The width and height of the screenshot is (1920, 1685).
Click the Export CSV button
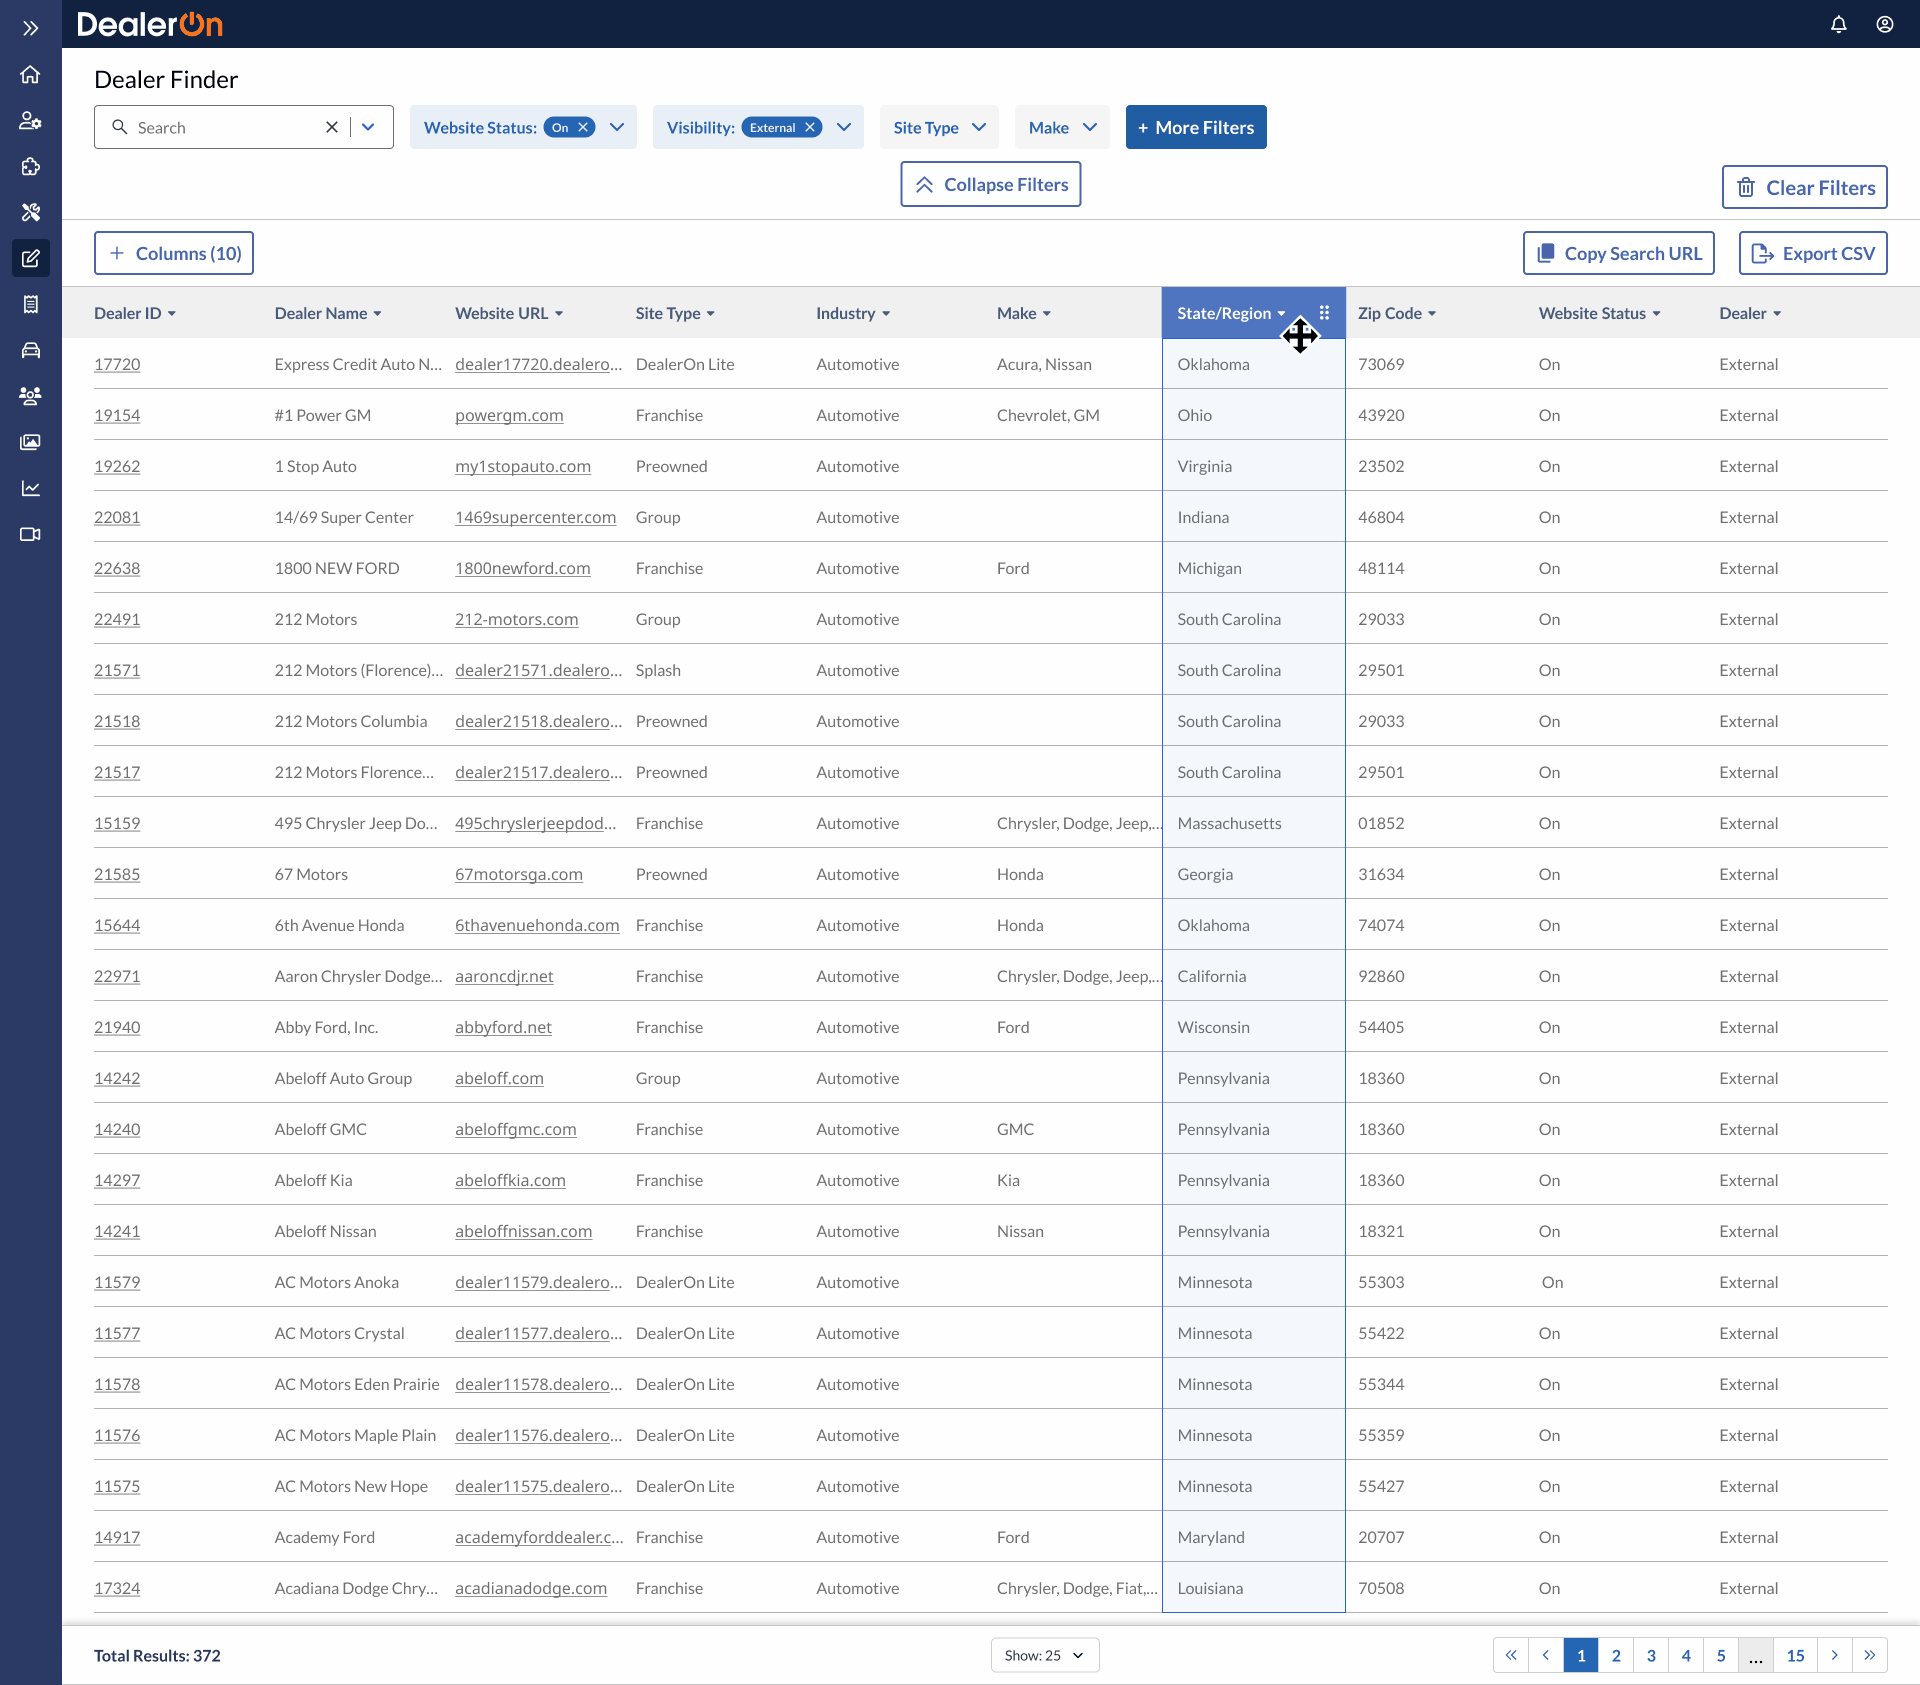click(1812, 253)
